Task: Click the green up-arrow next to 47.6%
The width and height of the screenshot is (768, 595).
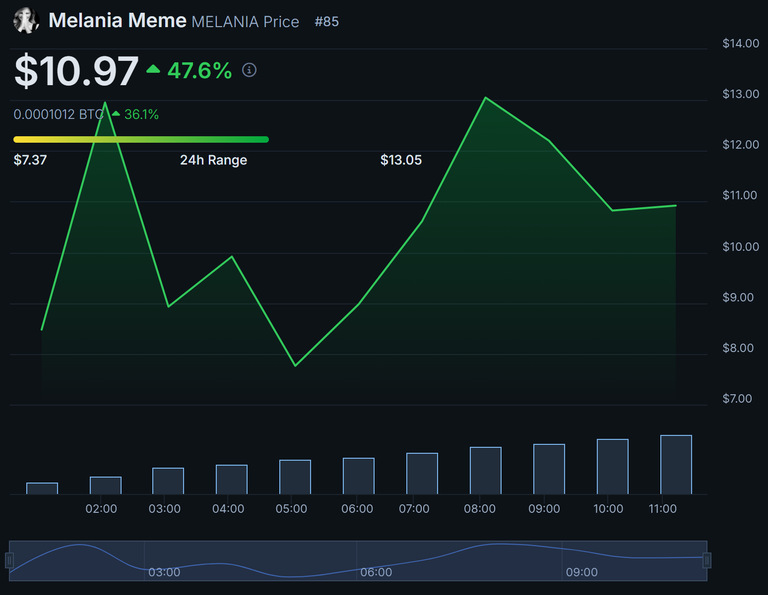Action: (x=153, y=70)
